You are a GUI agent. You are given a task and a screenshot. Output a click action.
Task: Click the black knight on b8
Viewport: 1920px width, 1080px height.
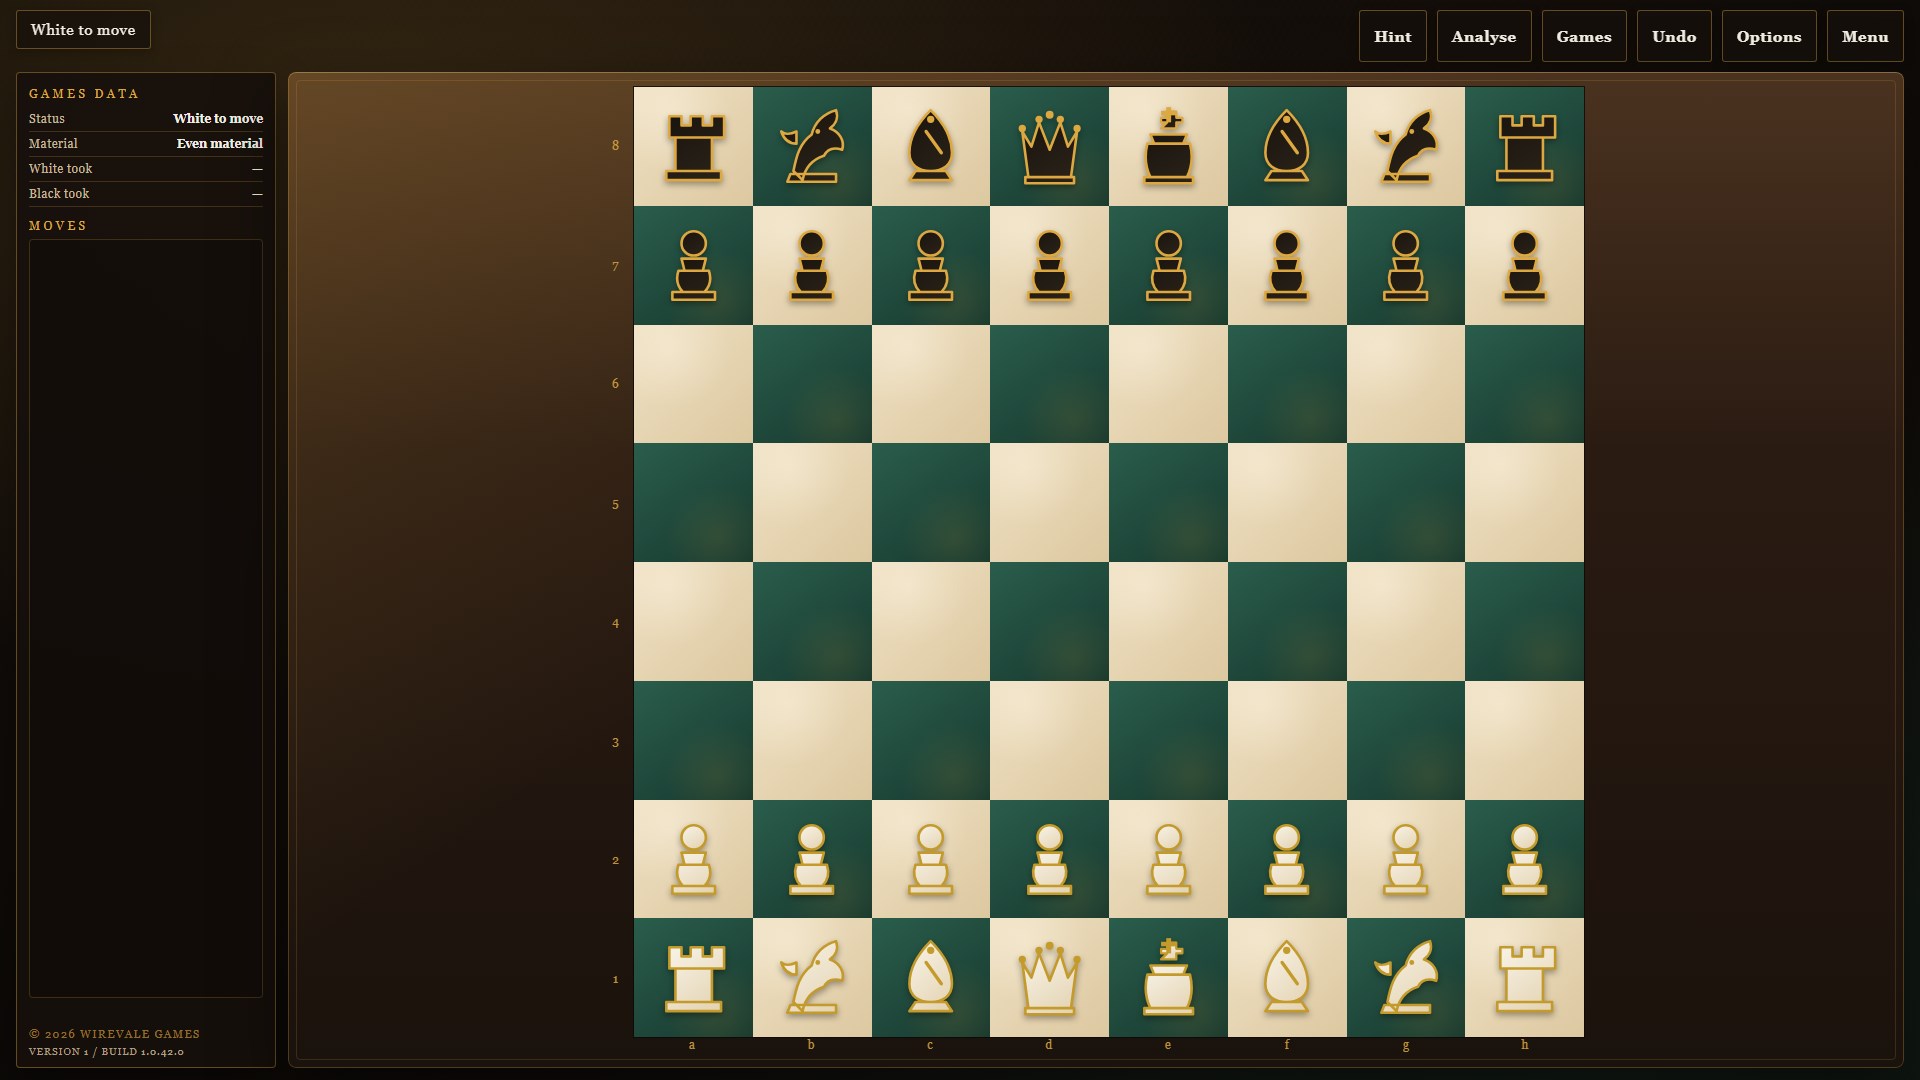tap(811, 146)
